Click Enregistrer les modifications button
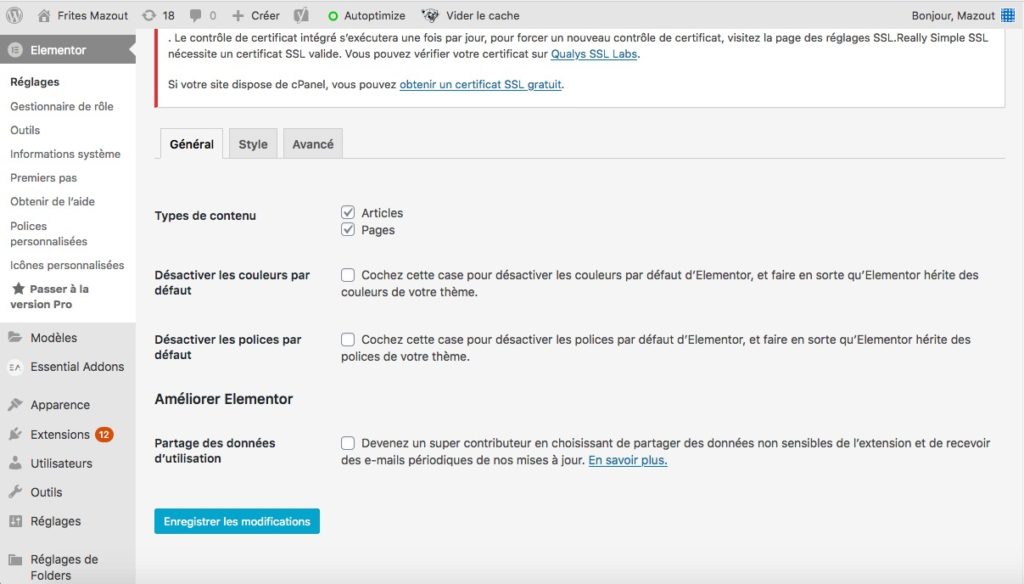Viewport: 1024px width, 584px height. (x=237, y=521)
